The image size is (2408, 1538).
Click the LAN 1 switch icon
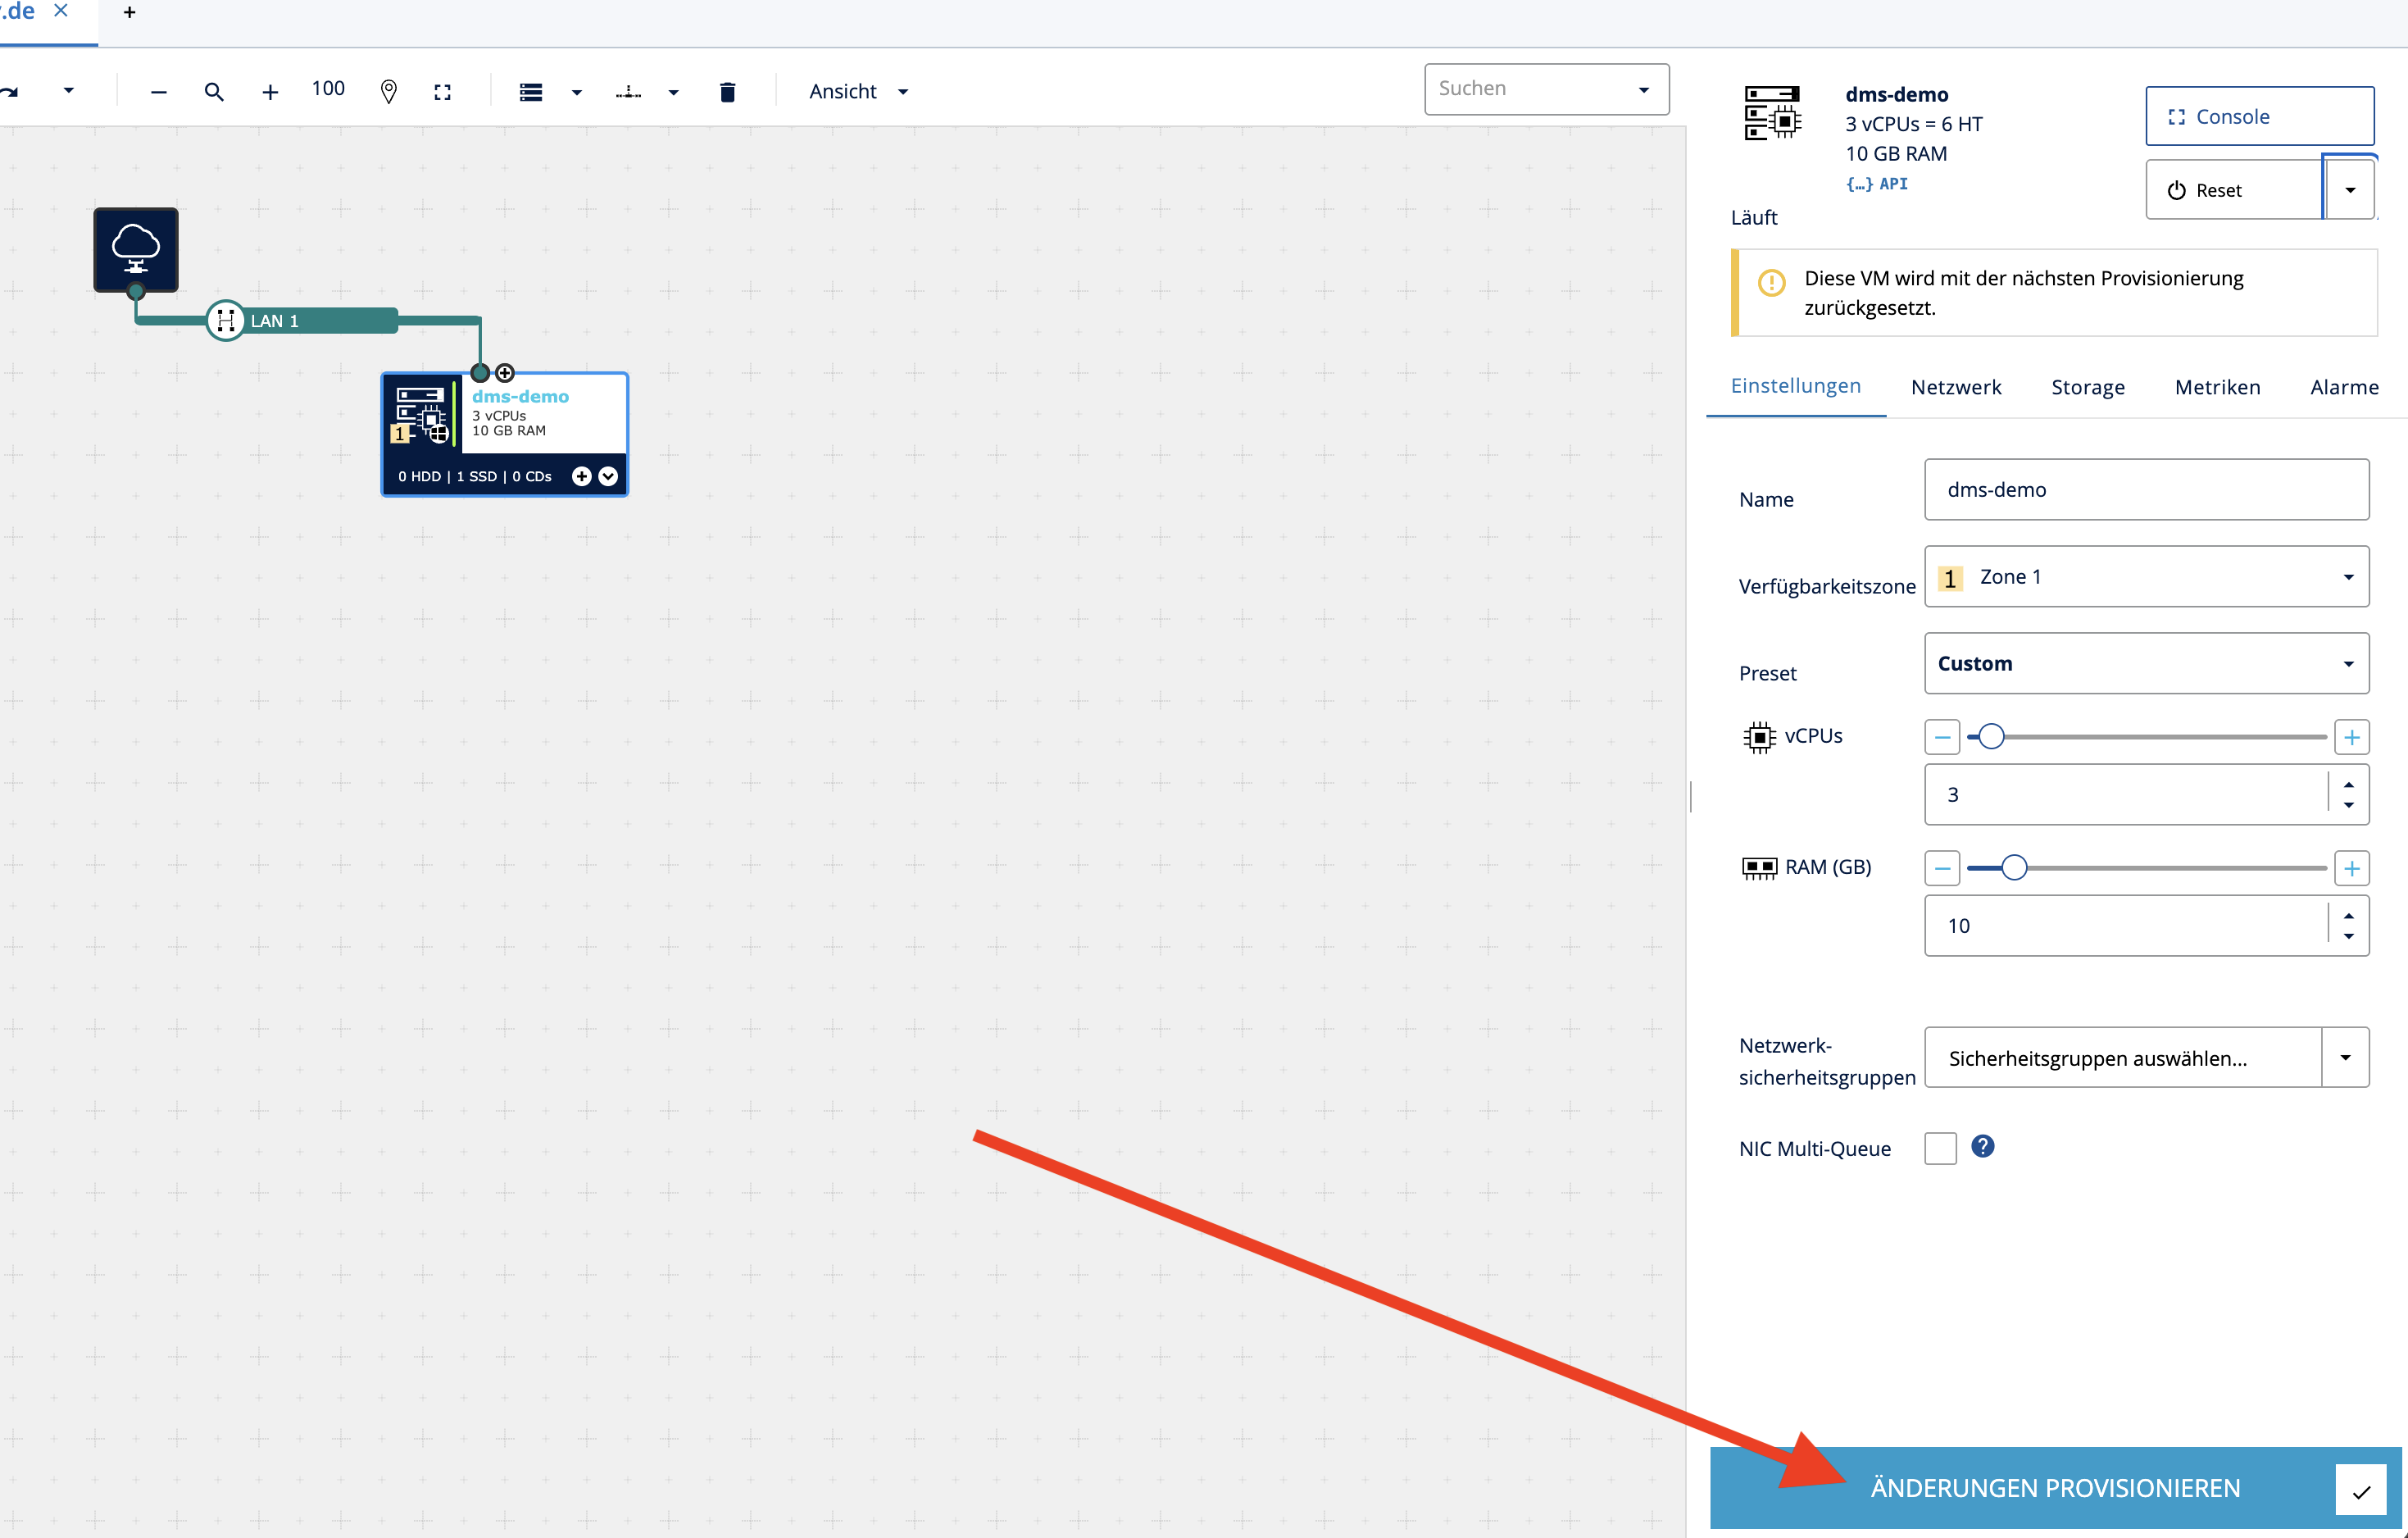(x=226, y=321)
